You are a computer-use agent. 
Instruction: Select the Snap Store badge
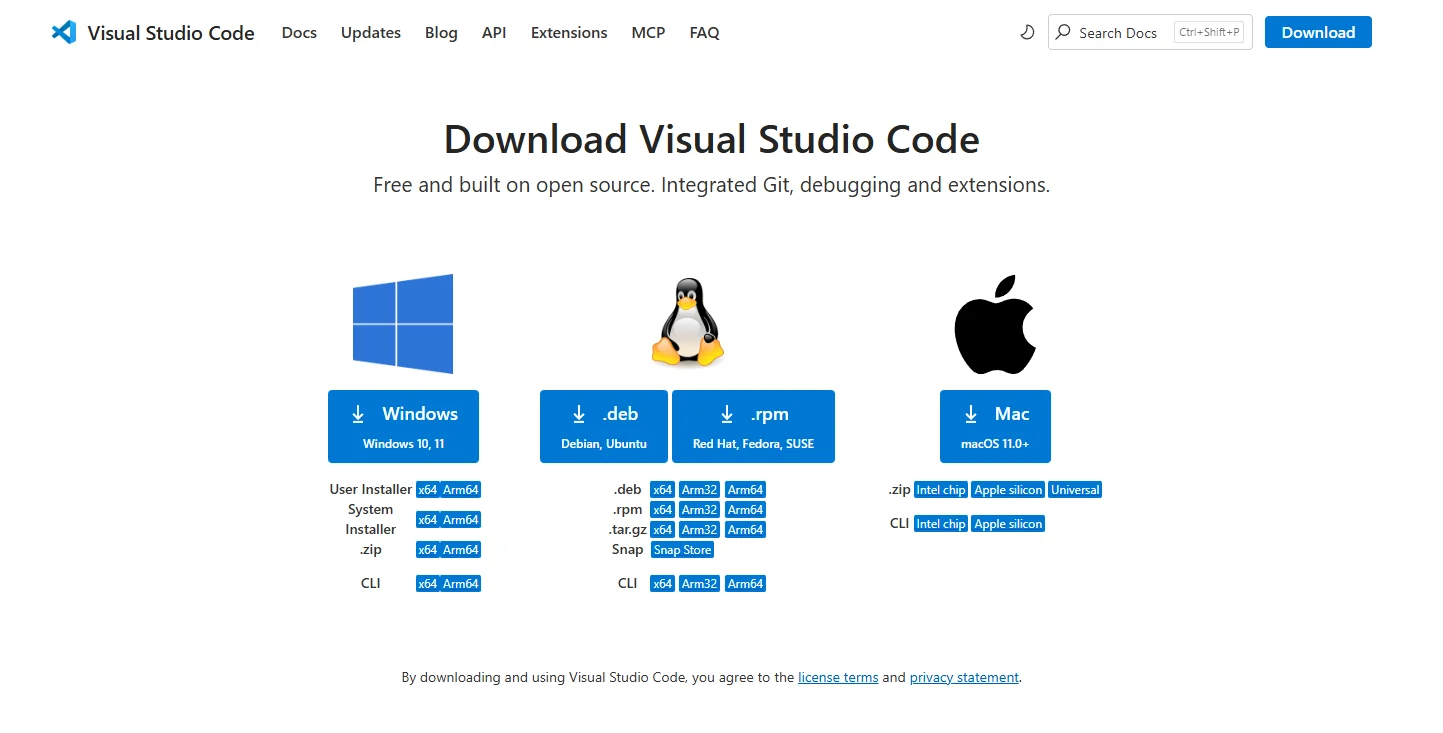[682, 550]
